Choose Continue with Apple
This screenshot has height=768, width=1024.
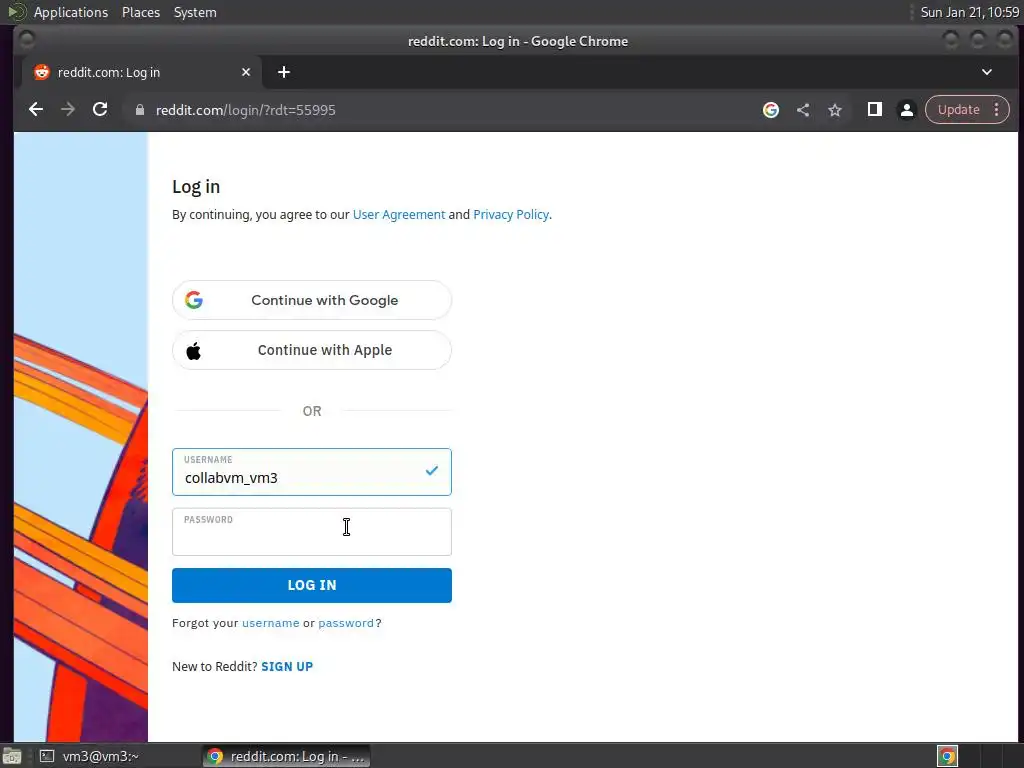click(x=312, y=350)
